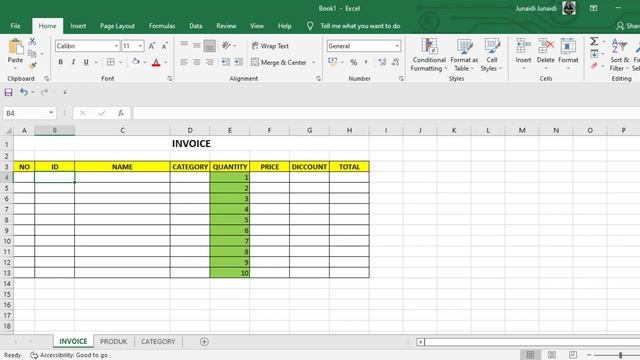Expand the Name Box dropdown arrow
This screenshot has height=360, width=640.
(51, 113)
